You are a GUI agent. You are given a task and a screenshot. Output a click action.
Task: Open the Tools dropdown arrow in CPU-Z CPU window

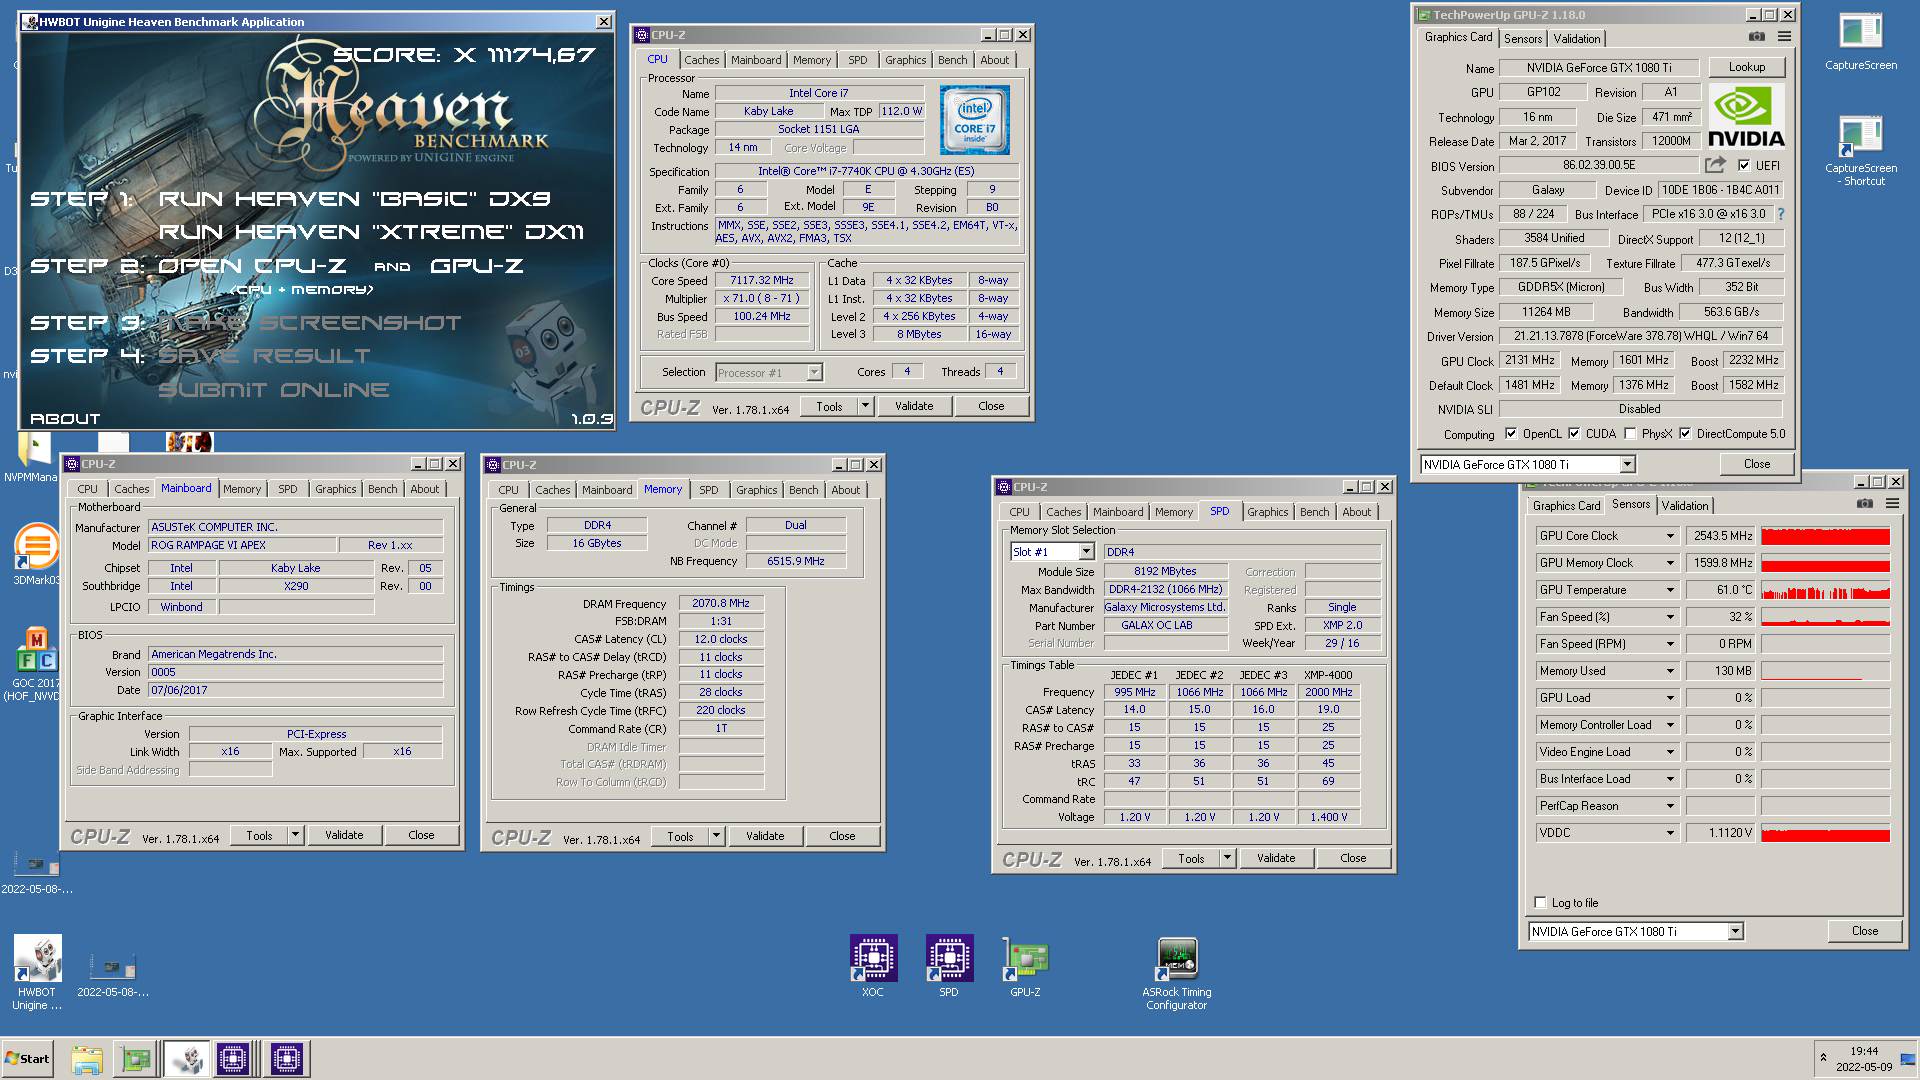click(865, 406)
